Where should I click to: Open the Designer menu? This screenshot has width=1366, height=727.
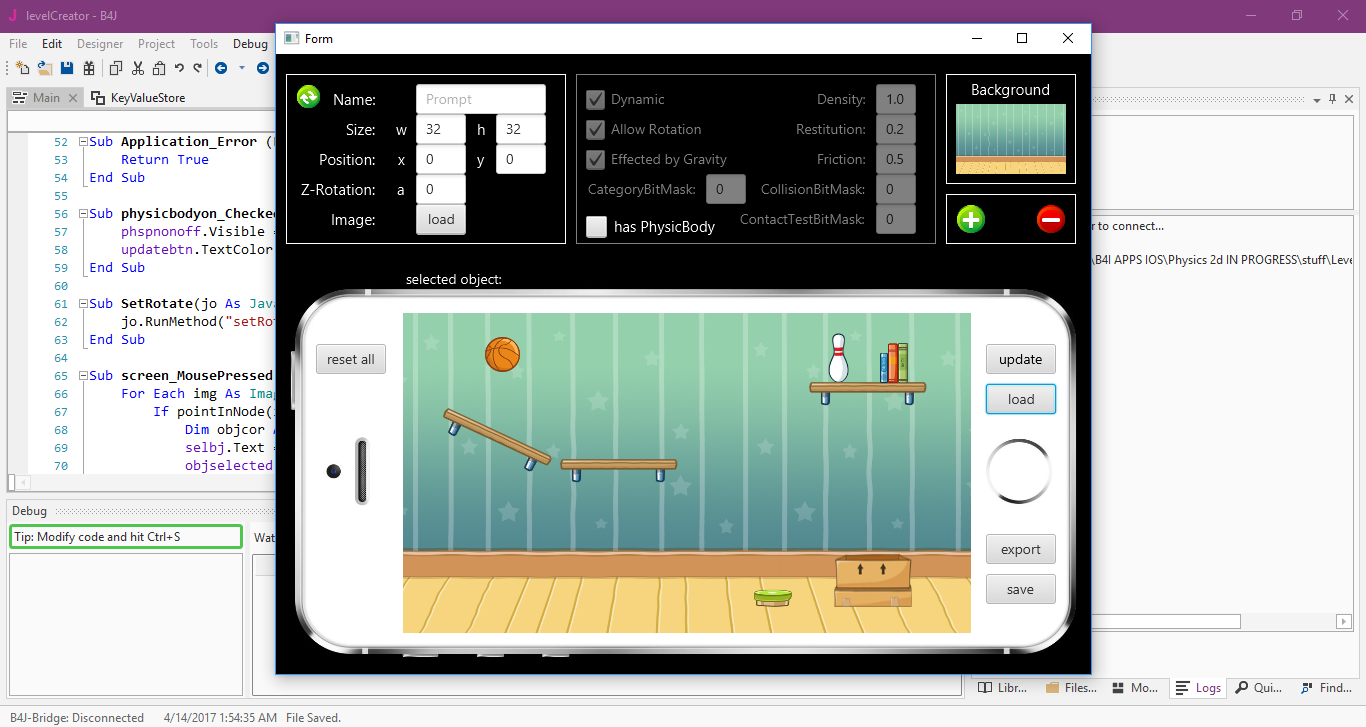pos(100,44)
